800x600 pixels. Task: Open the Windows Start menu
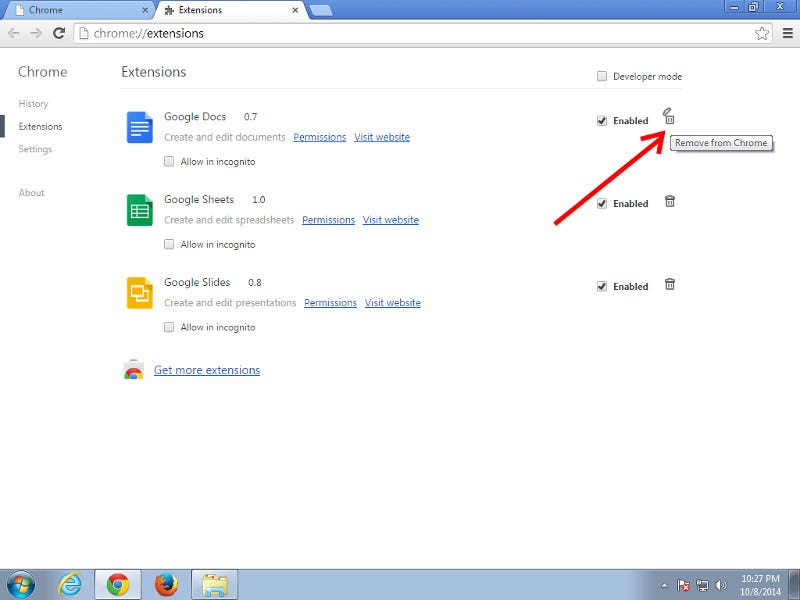pyautogui.click(x=21, y=585)
